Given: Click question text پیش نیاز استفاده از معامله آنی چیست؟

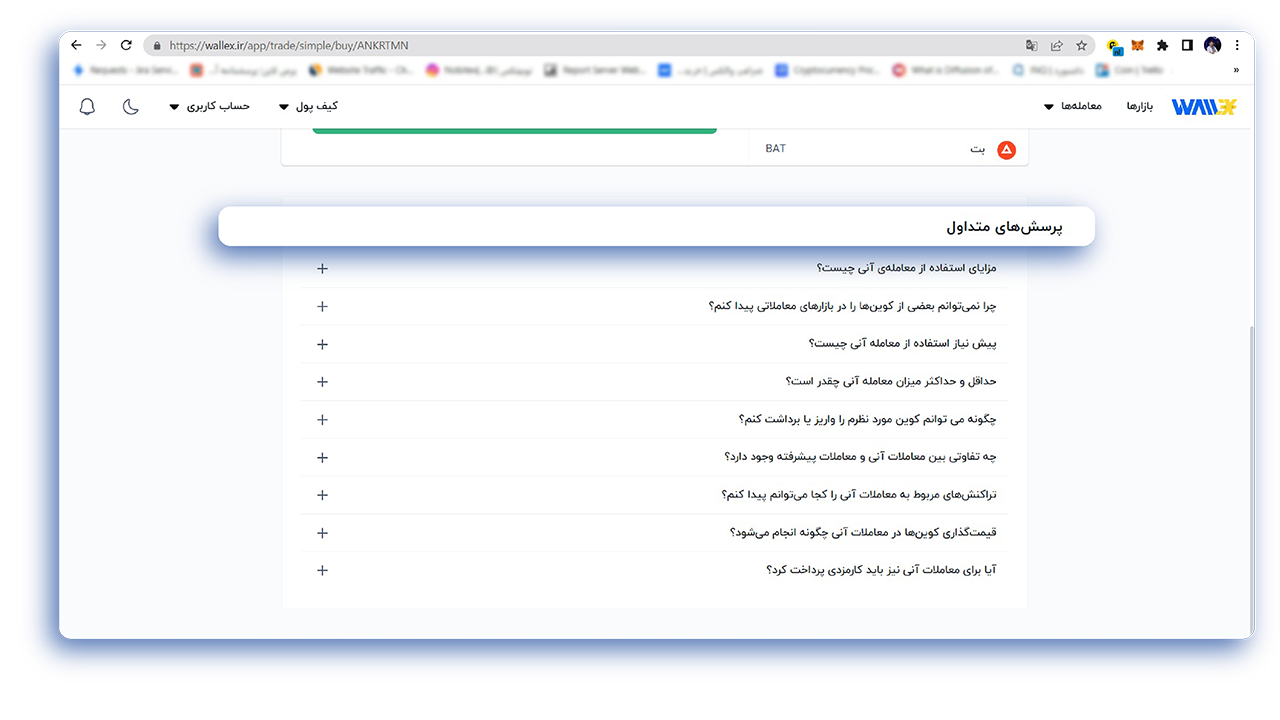Looking at the screenshot, I should (903, 344).
